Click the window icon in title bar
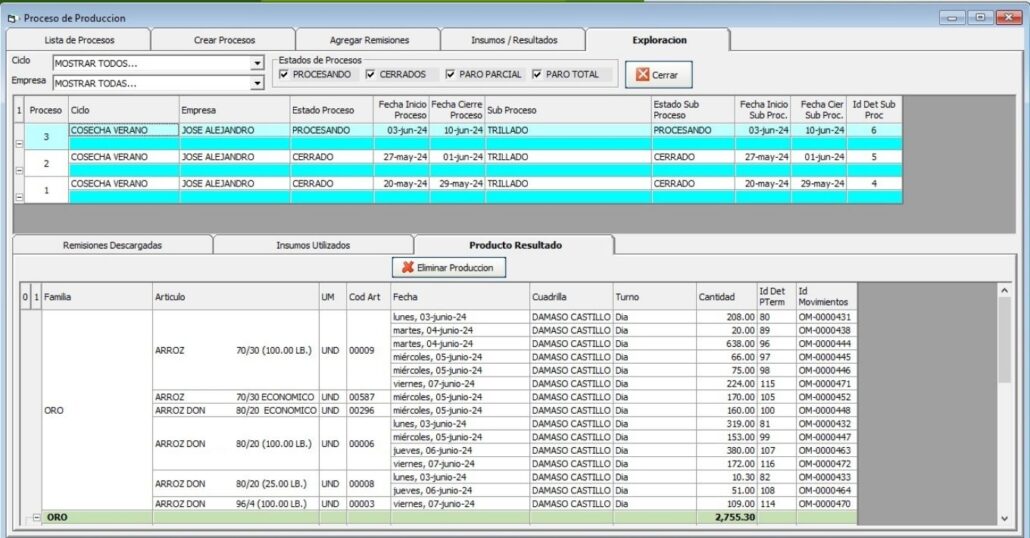 click(12, 18)
